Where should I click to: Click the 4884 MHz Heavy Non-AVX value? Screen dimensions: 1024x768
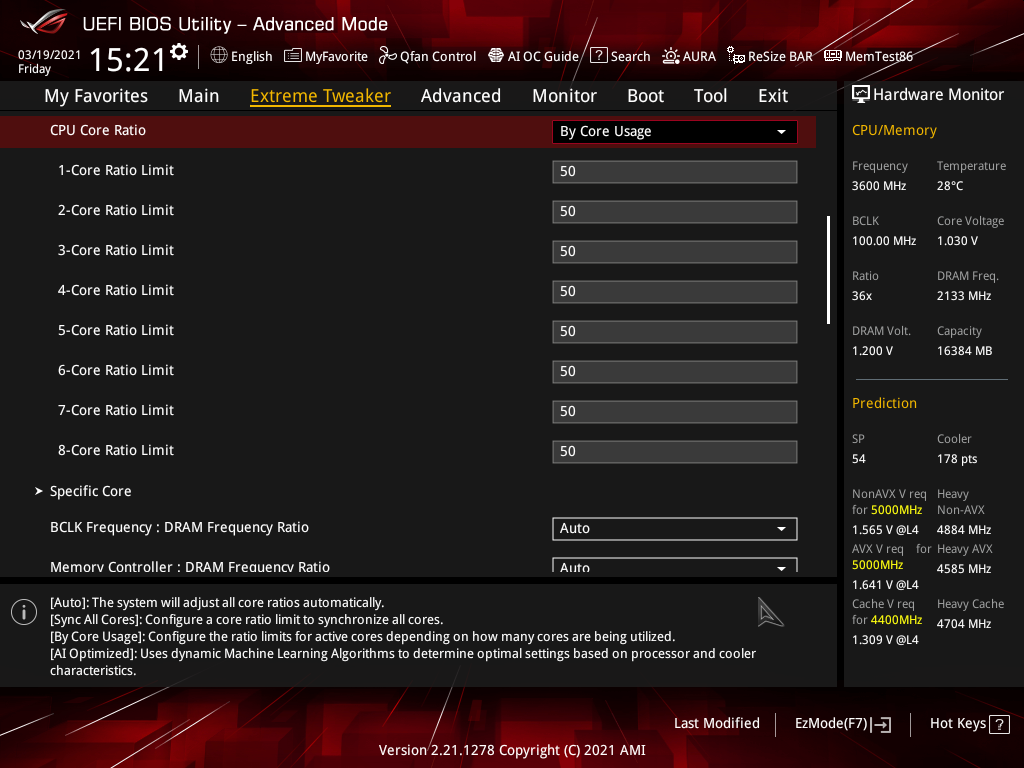point(964,530)
